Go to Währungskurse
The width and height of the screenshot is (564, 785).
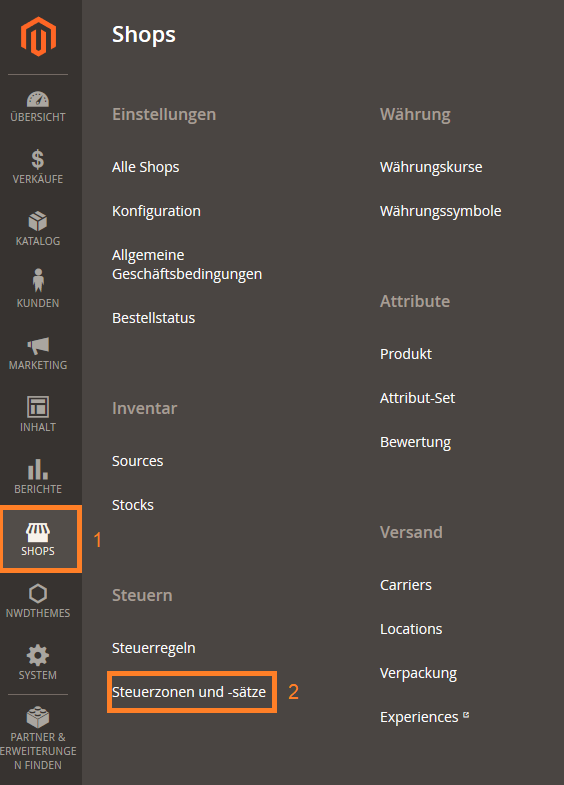click(x=431, y=167)
